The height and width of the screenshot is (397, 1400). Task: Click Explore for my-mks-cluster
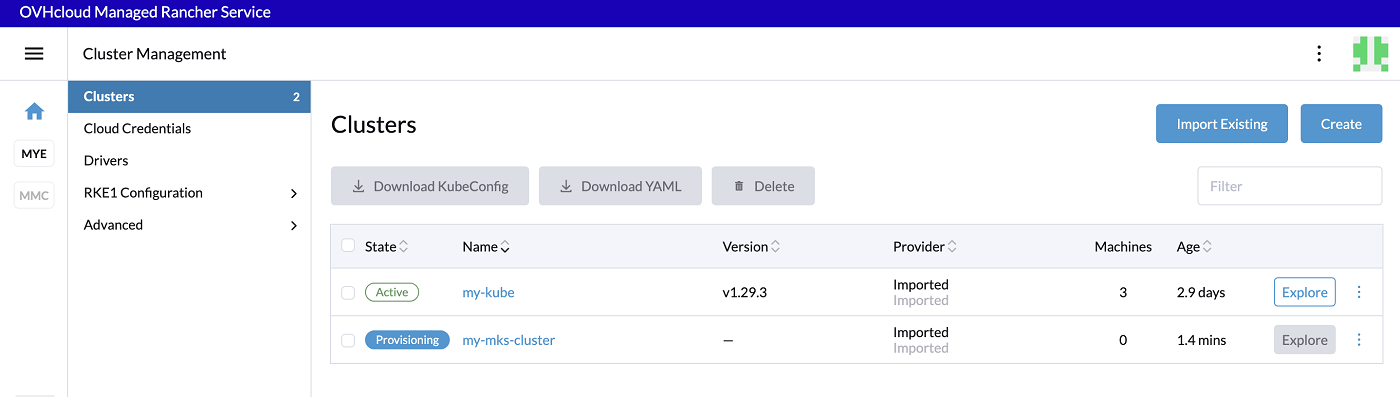[1305, 340]
